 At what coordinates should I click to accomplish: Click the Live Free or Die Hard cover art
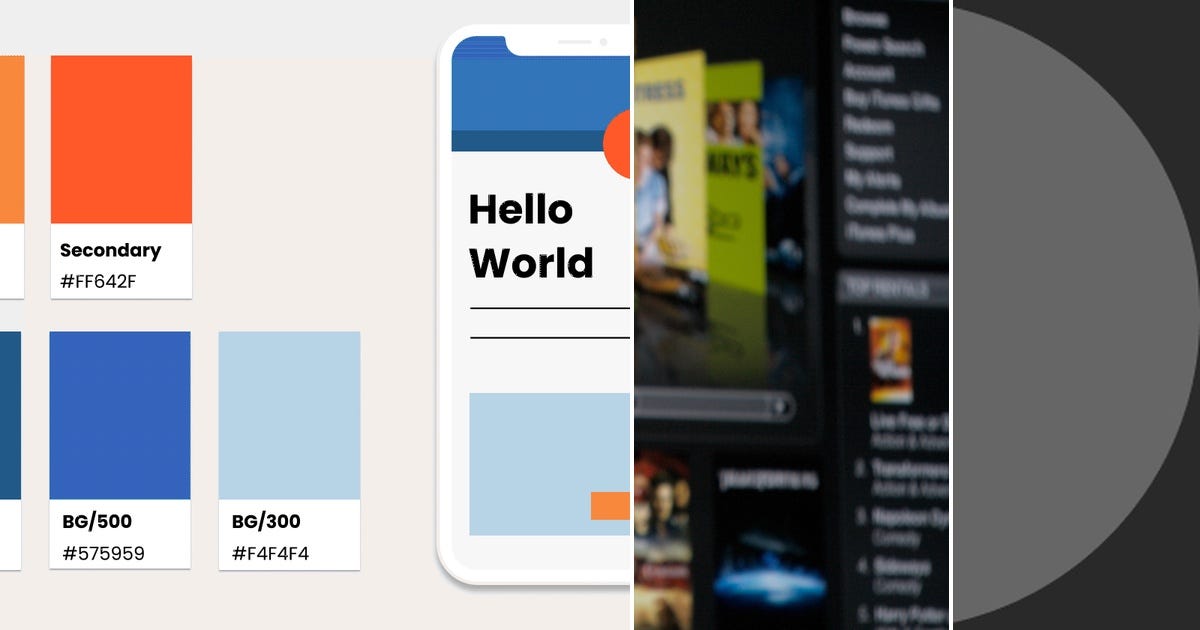tap(891, 360)
